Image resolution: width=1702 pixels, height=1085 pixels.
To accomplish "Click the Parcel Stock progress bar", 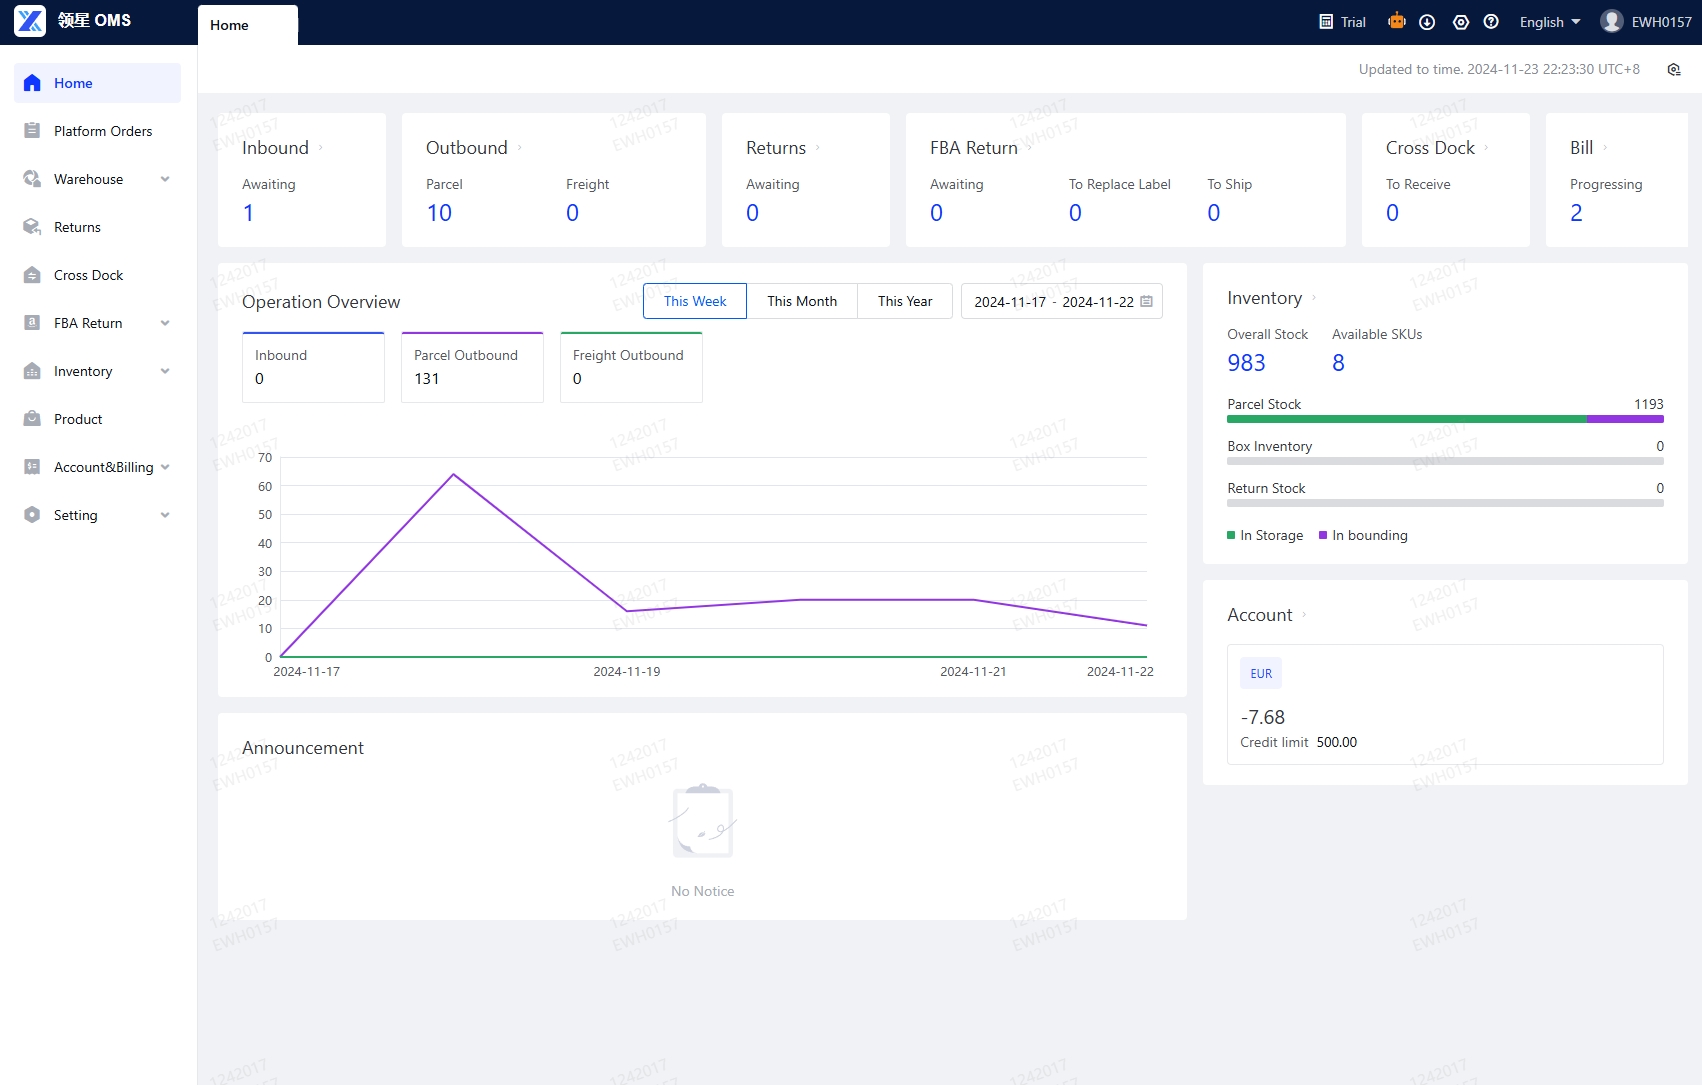I will (x=1445, y=419).
